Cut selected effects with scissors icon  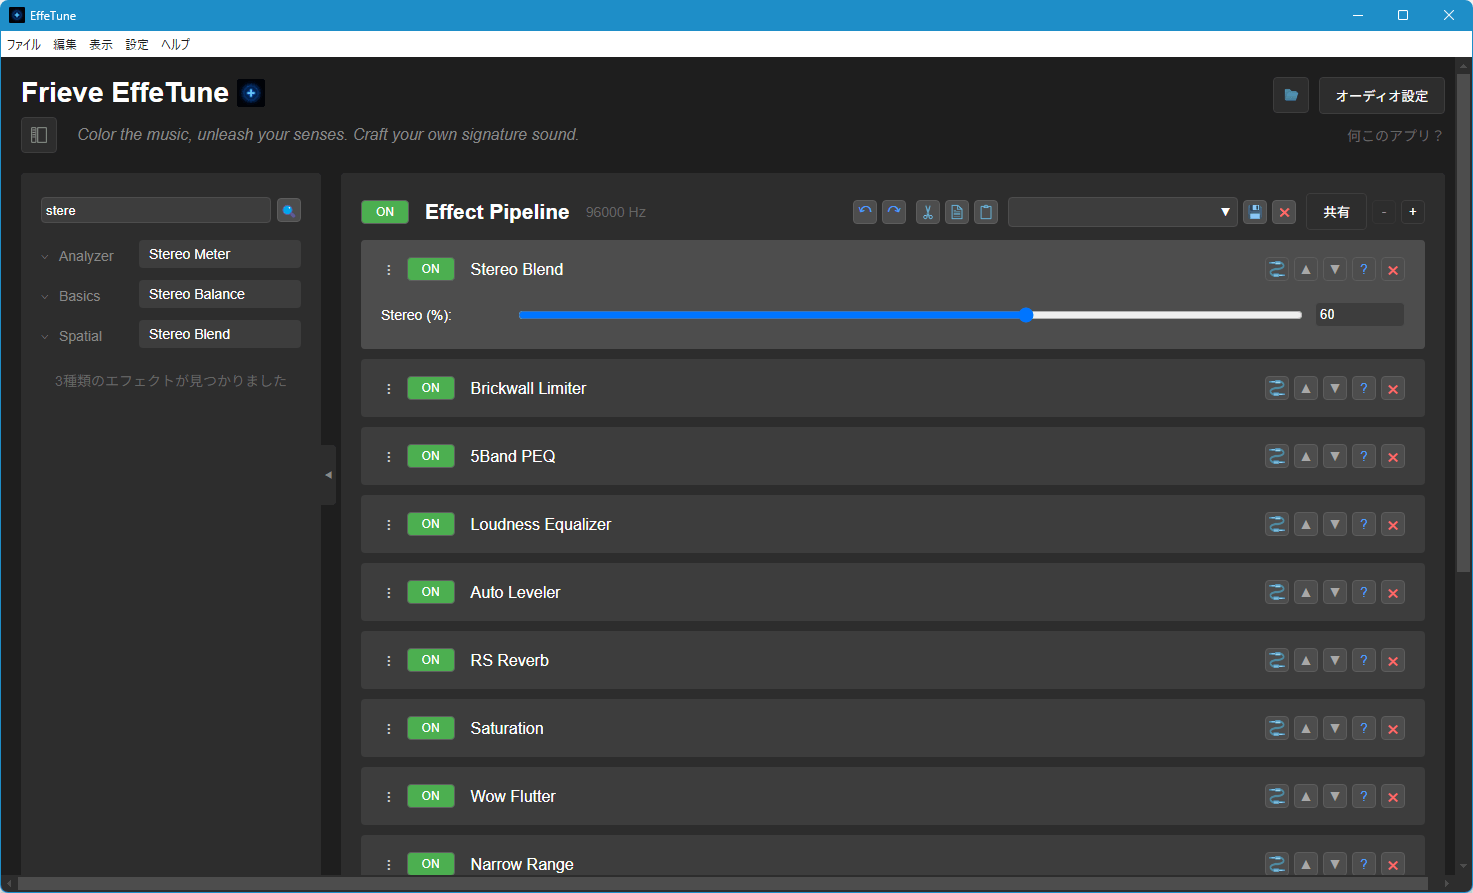click(928, 212)
